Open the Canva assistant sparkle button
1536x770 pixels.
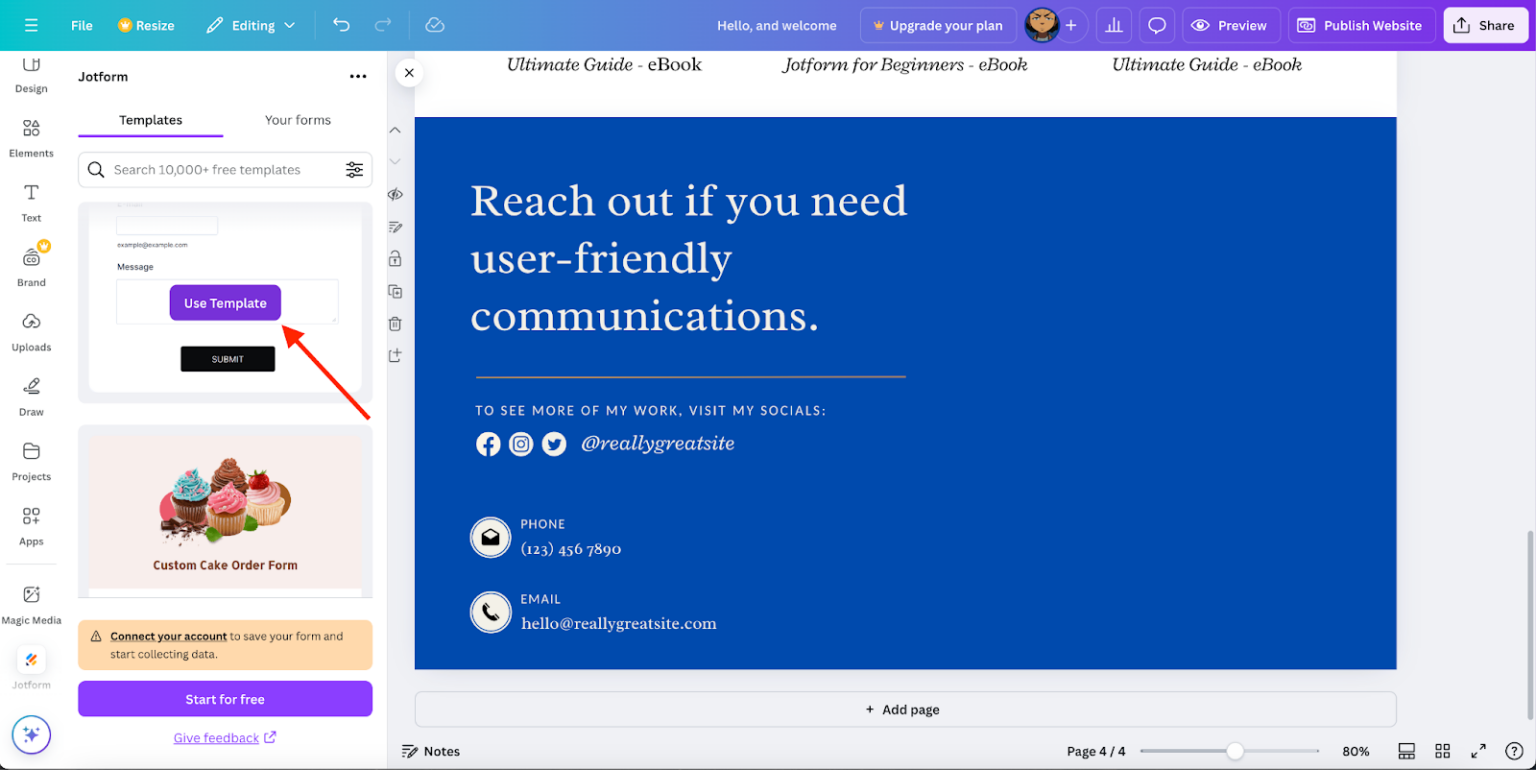(x=31, y=734)
